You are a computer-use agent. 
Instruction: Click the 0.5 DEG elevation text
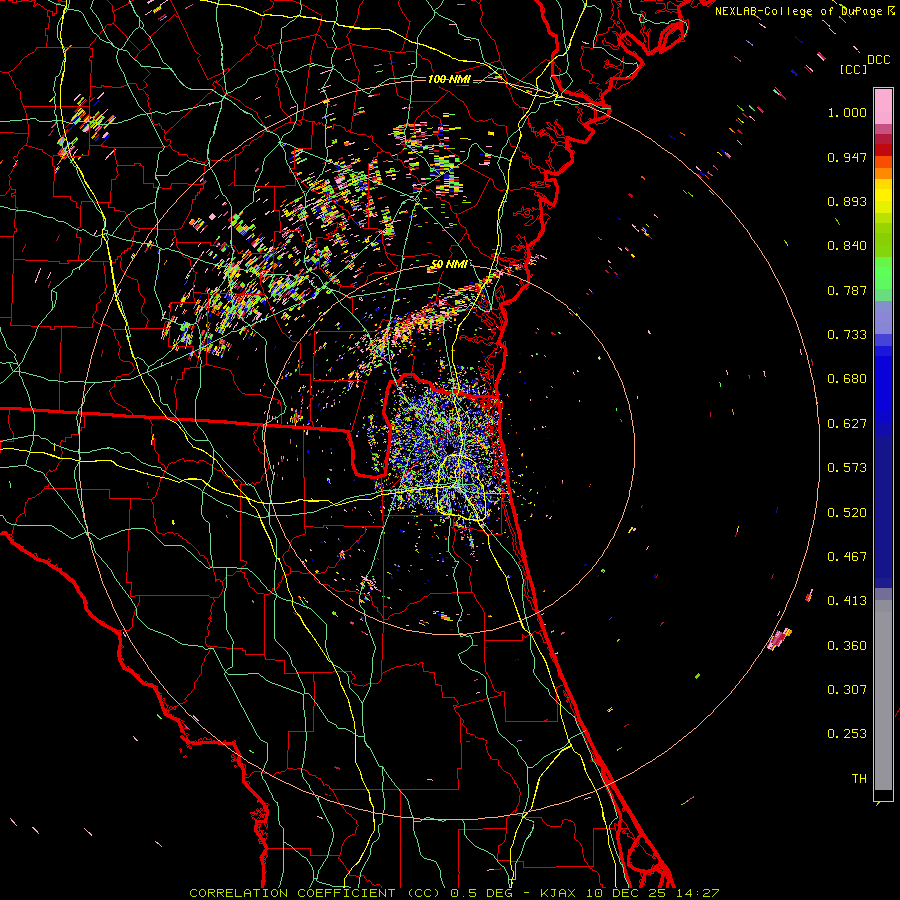tap(480, 893)
